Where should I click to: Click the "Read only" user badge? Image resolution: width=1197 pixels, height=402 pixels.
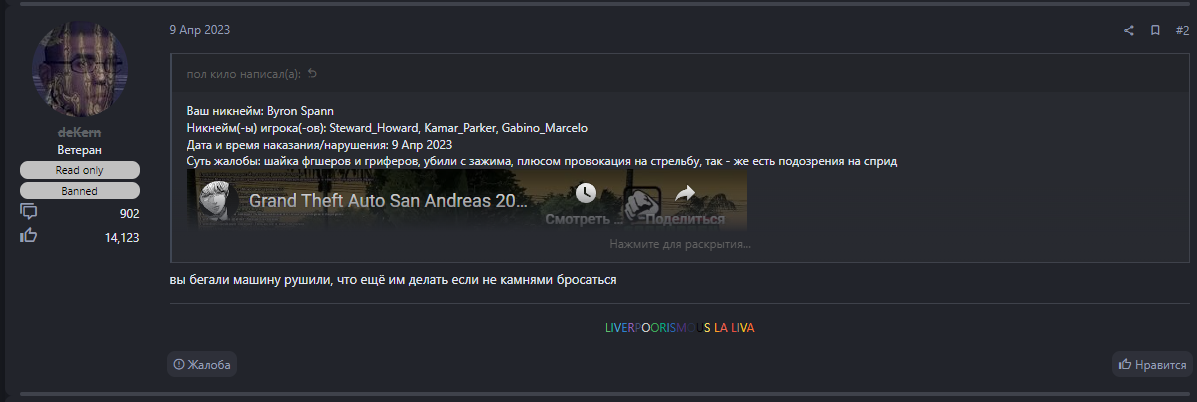pyautogui.click(x=79, y=170)
